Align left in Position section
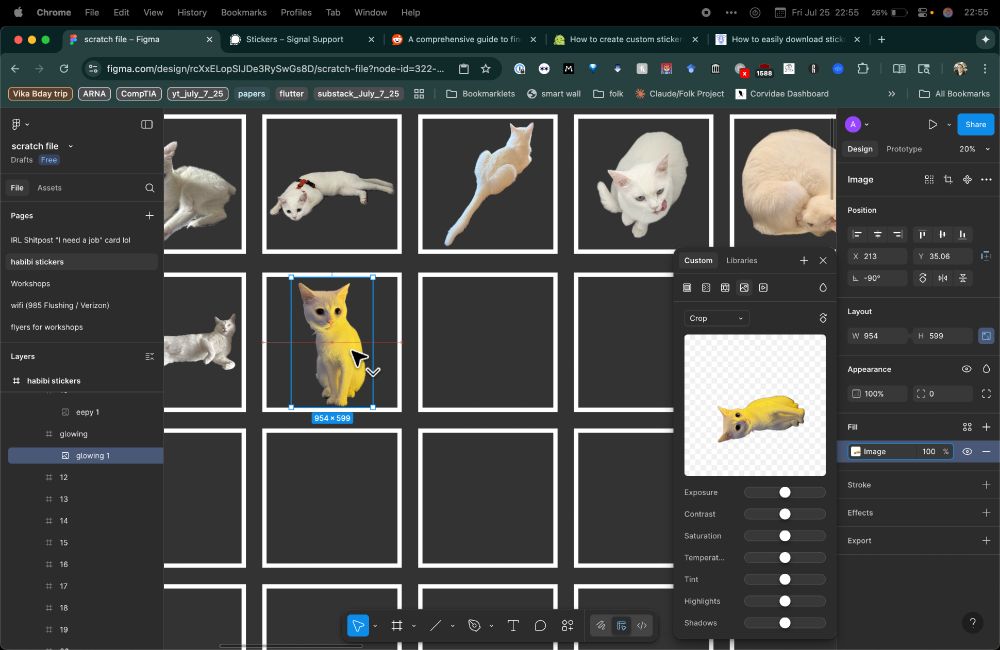The image size is (1000, 650). [x=857, y=235]
